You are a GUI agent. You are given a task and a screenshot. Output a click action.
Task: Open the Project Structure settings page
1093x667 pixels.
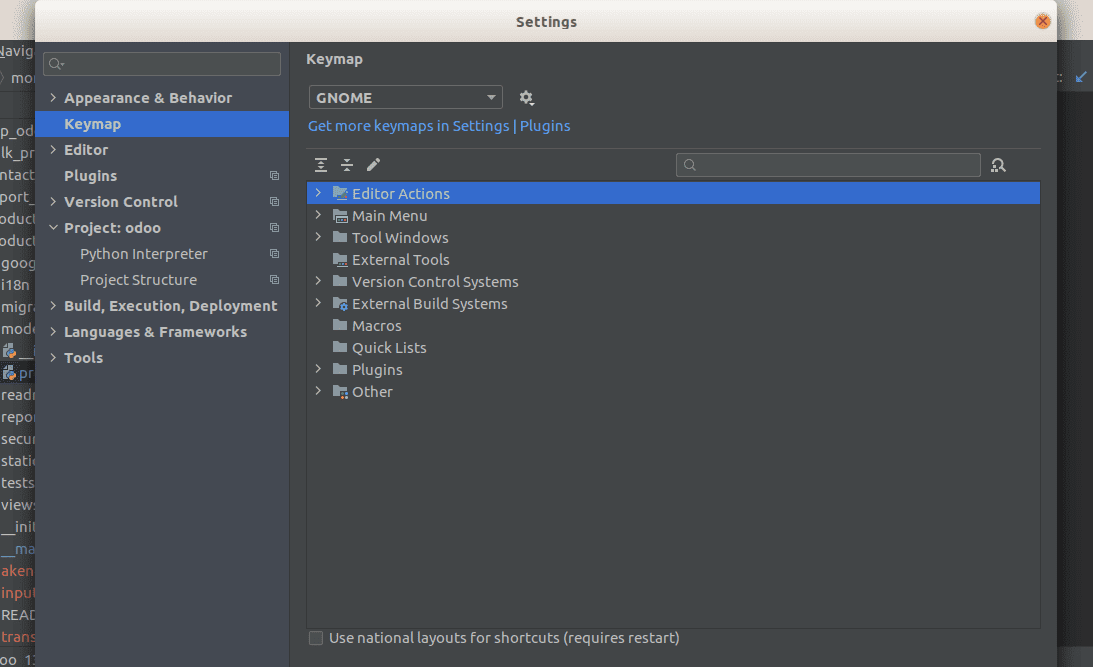138,280
